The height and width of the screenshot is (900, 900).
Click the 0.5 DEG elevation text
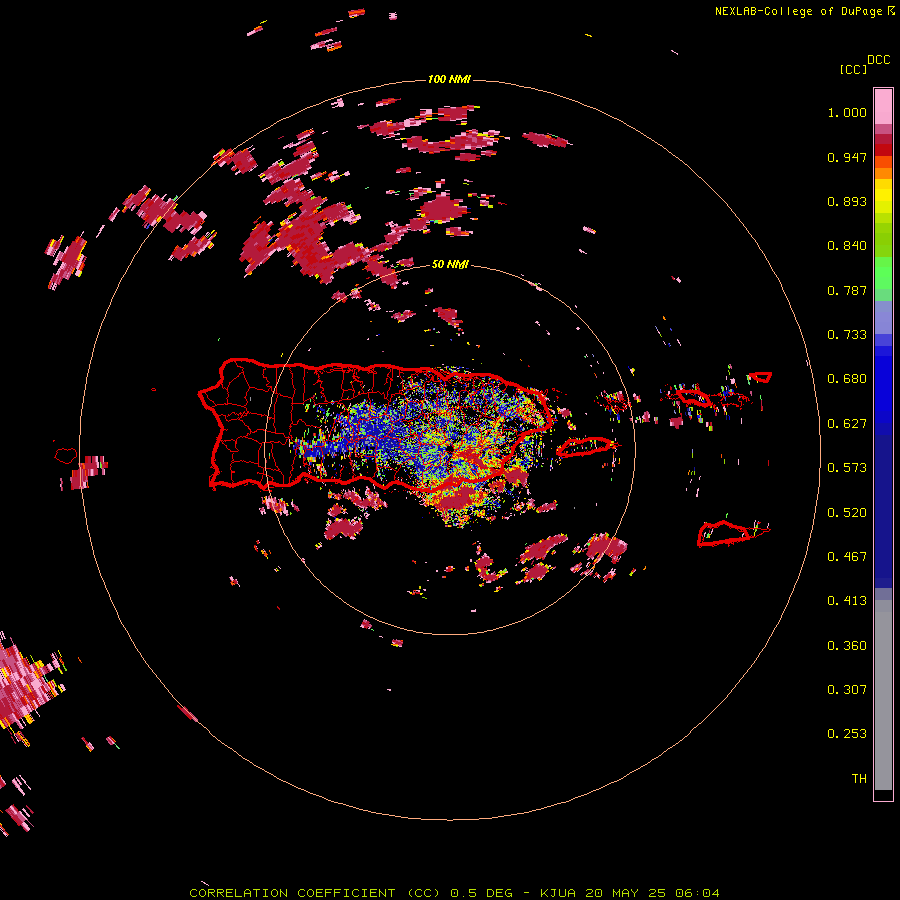coord(480,893)
